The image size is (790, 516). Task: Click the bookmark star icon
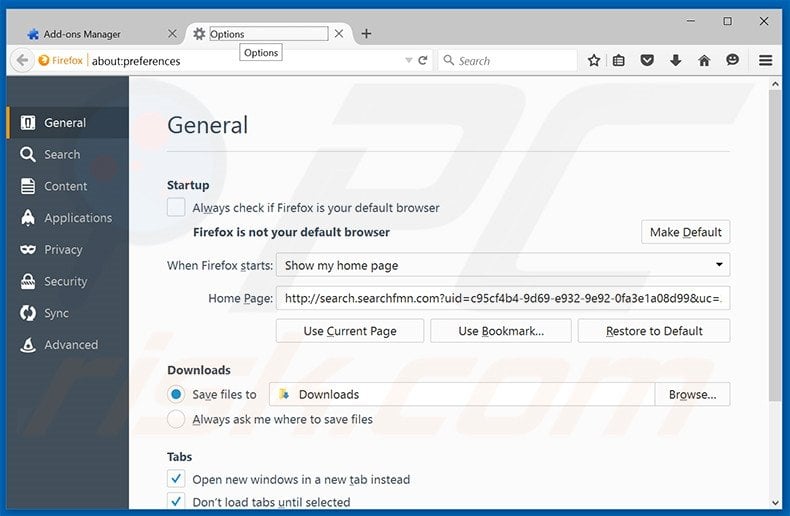click(x=594, y=61)
